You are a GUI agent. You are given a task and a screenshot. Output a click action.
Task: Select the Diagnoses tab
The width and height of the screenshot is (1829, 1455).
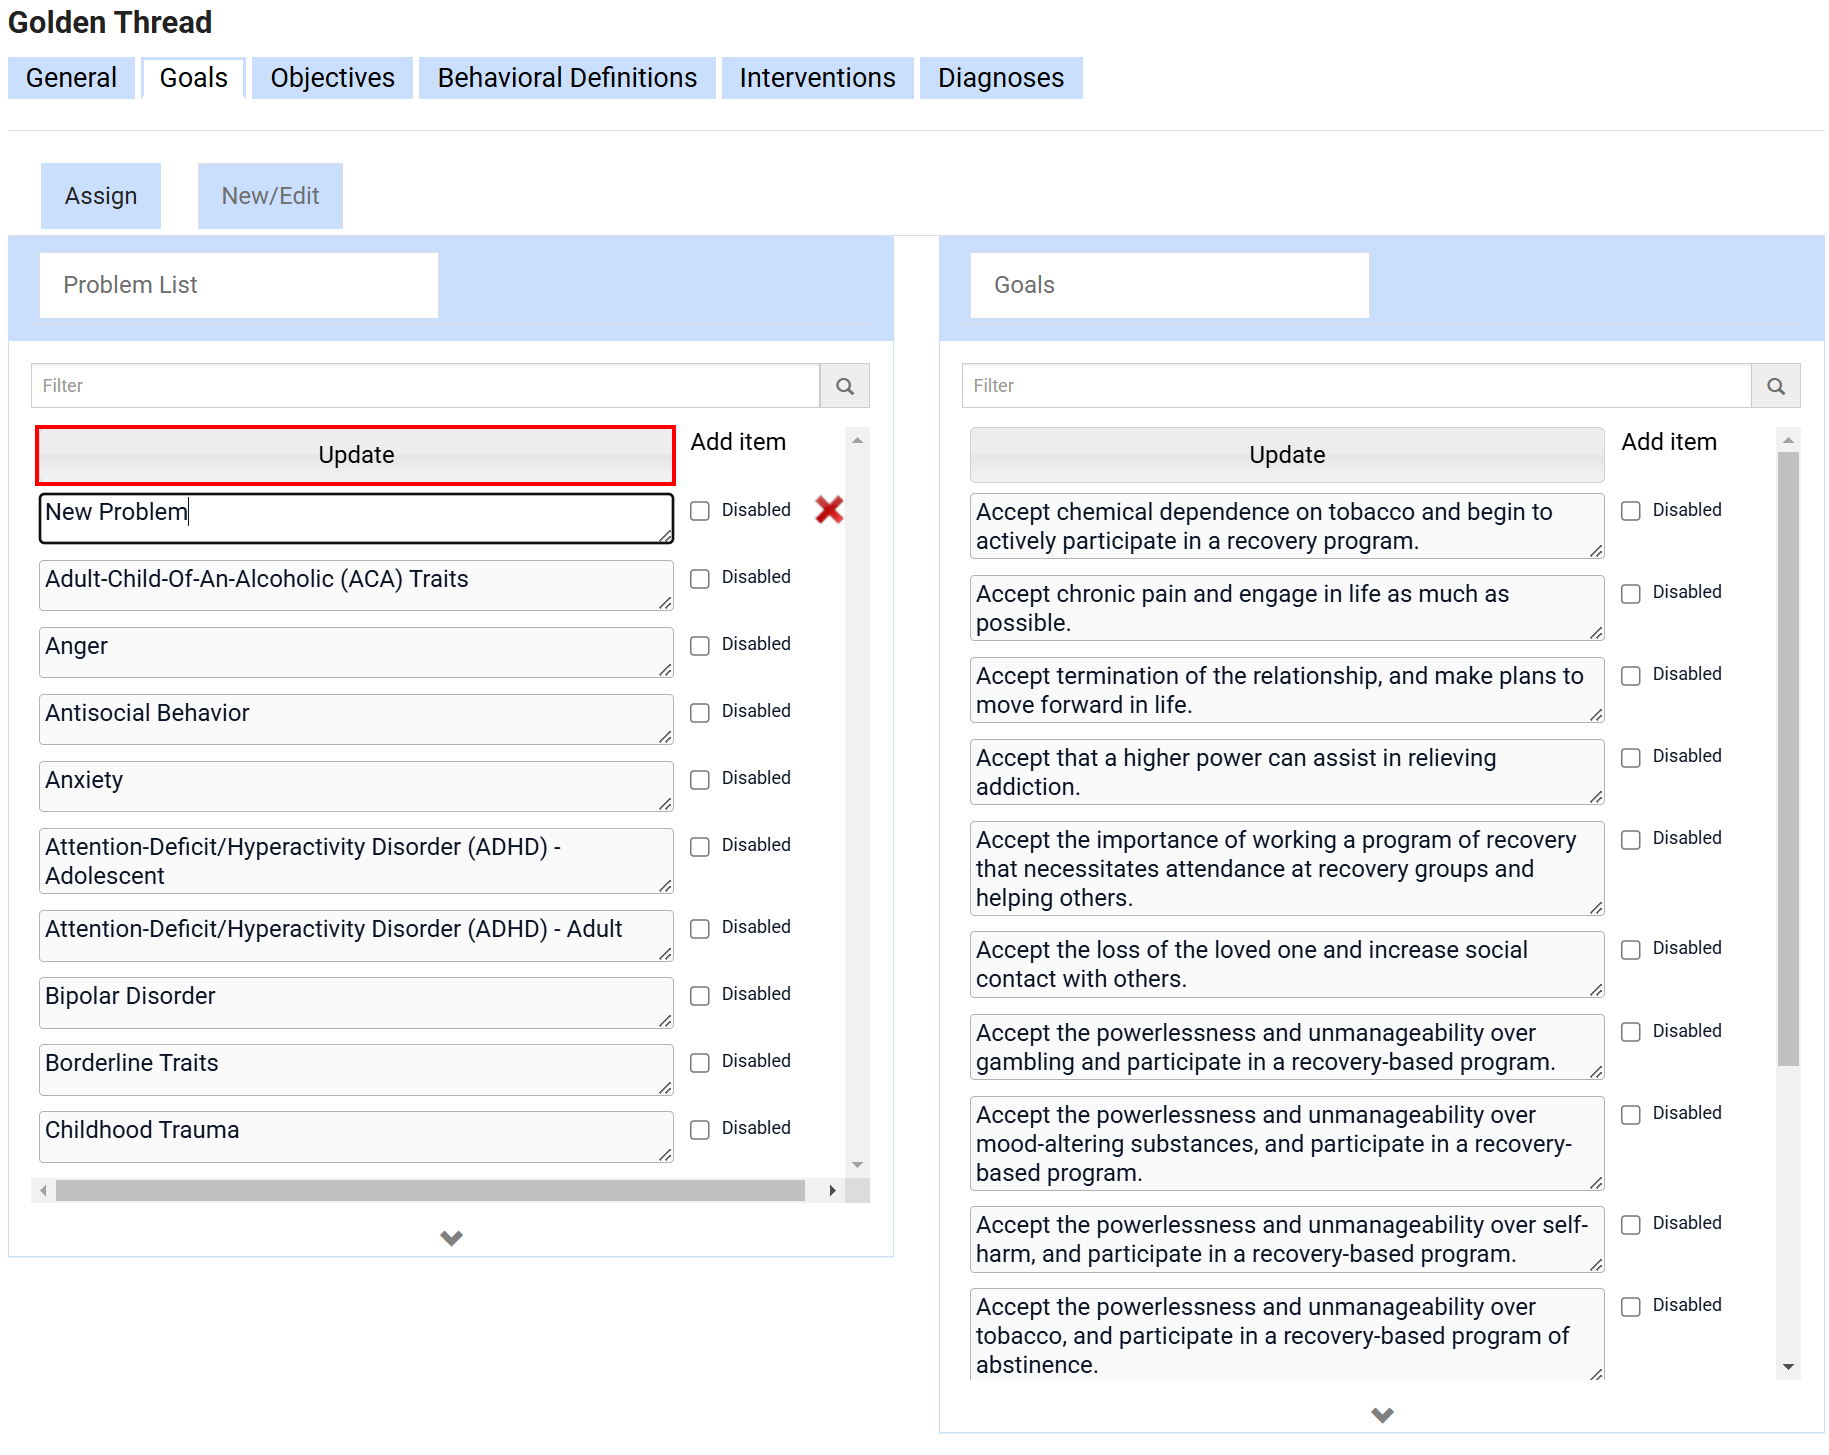(1000, 78)
